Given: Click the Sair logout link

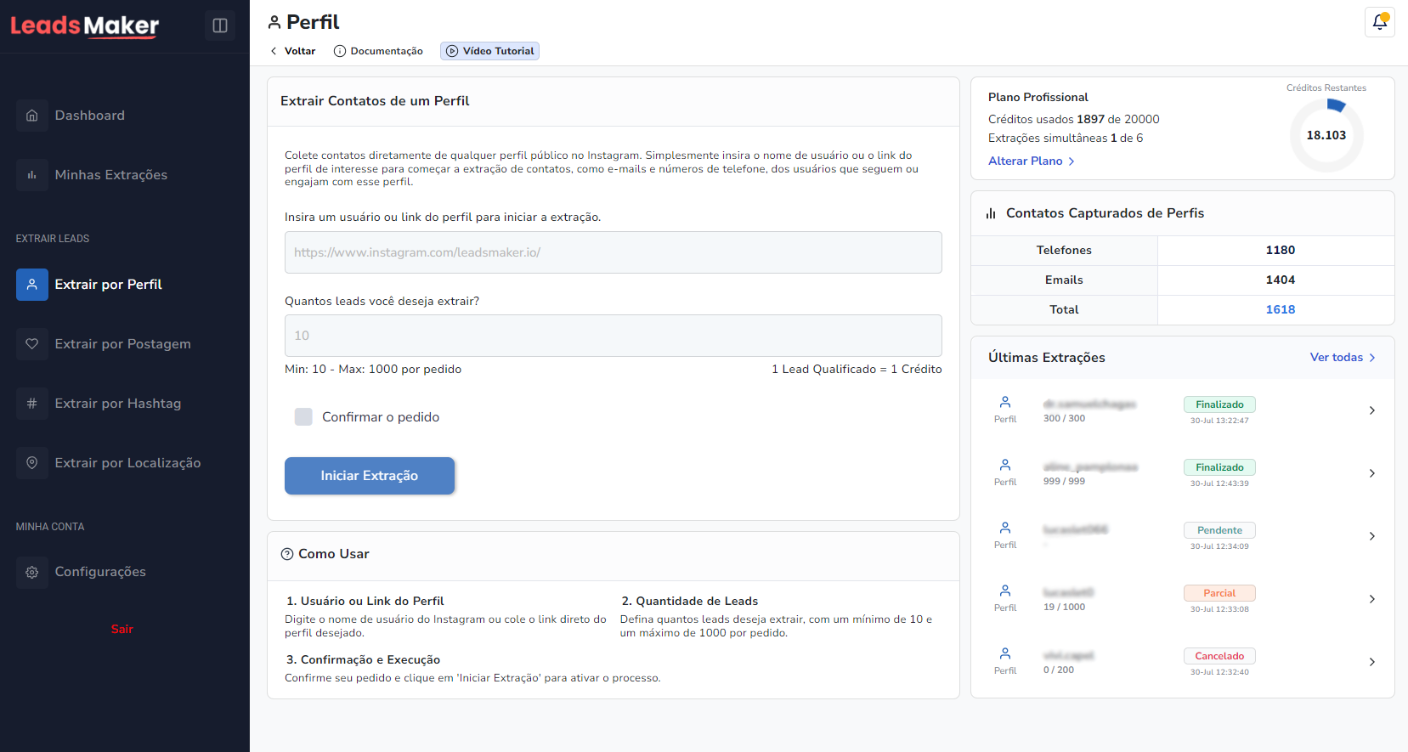Looking at the screenshot, I should 122,629.
